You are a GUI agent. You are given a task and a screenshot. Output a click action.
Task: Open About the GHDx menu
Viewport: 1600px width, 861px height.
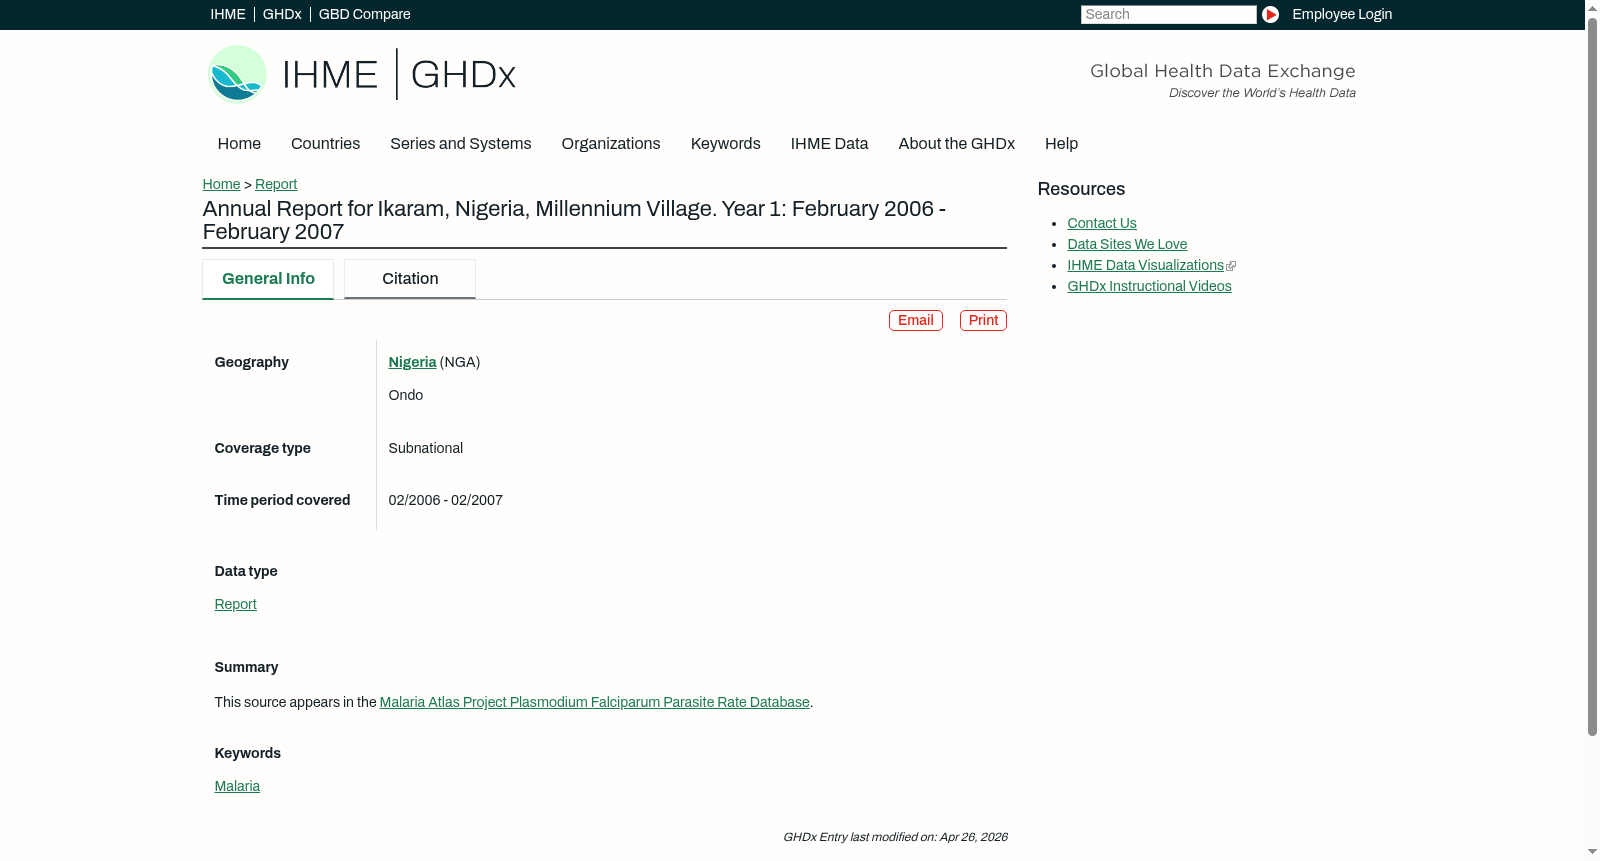(956, 144)
